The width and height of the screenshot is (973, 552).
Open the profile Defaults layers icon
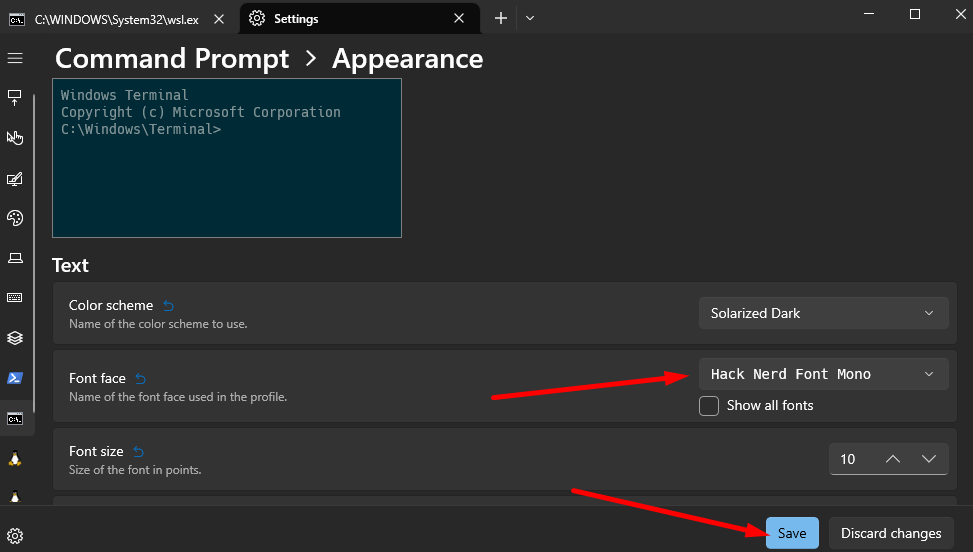tap(15, 338)
